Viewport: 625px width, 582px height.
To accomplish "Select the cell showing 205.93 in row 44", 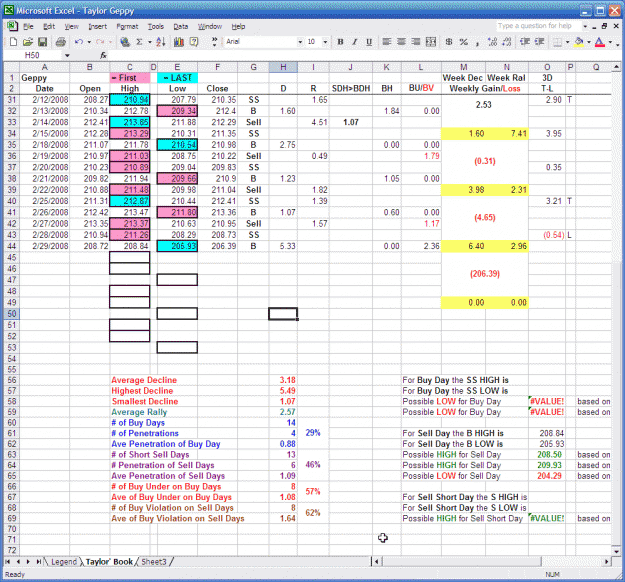I will coord(177,246).
